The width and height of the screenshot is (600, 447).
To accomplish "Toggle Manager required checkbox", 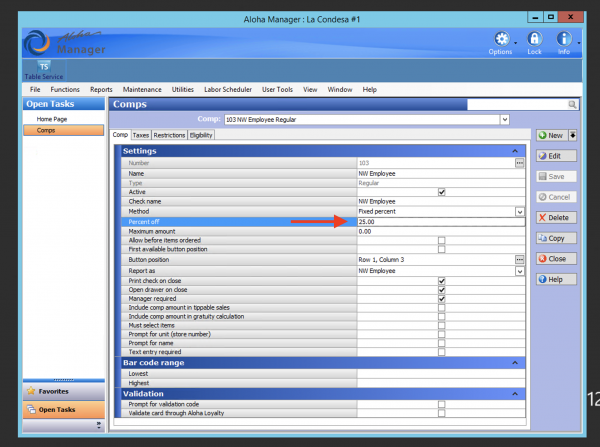I will pos(442,299).
